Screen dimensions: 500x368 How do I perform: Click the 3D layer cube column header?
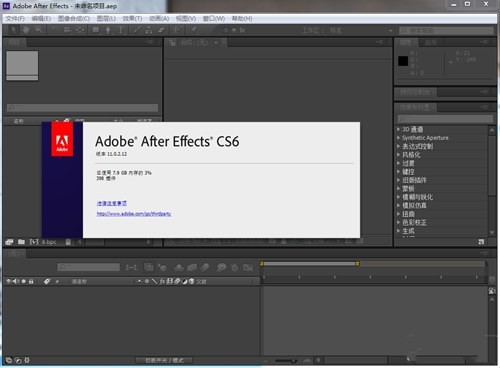191,281
